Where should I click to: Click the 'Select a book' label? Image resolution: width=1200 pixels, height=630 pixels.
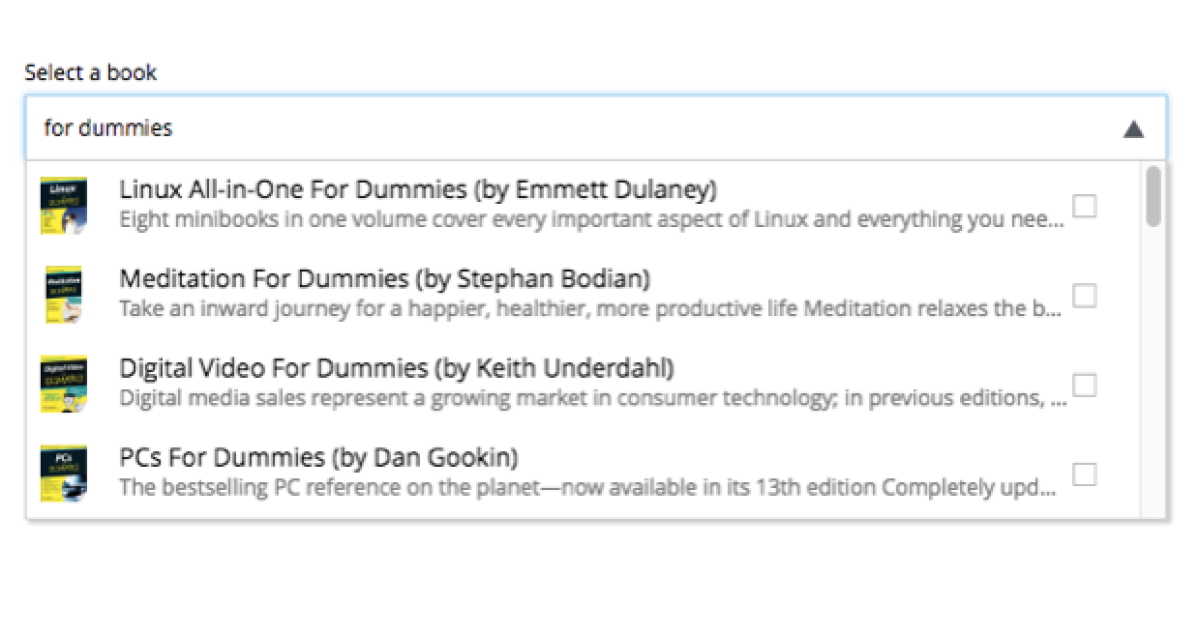(x=91, y=73)
